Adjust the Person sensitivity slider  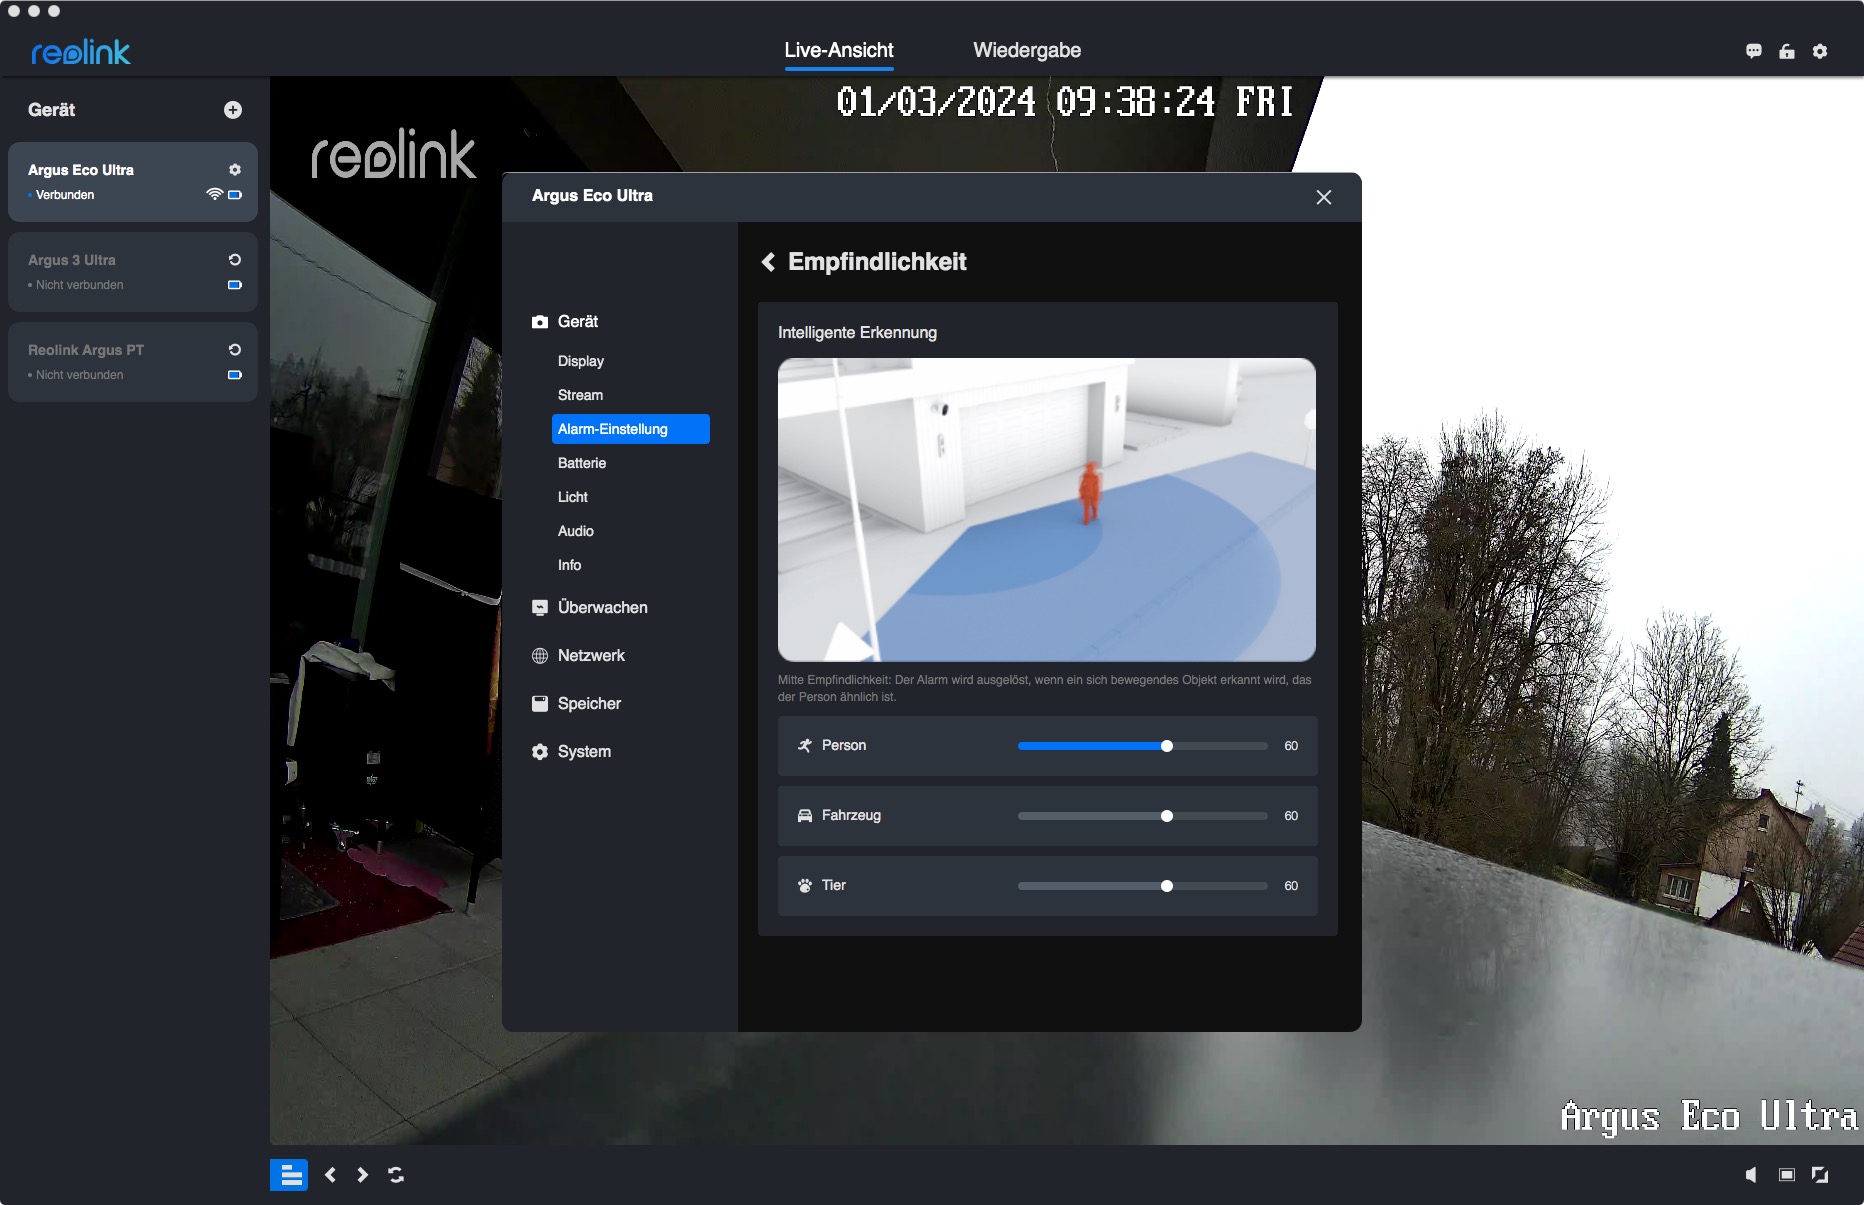tap(1166, 746)
